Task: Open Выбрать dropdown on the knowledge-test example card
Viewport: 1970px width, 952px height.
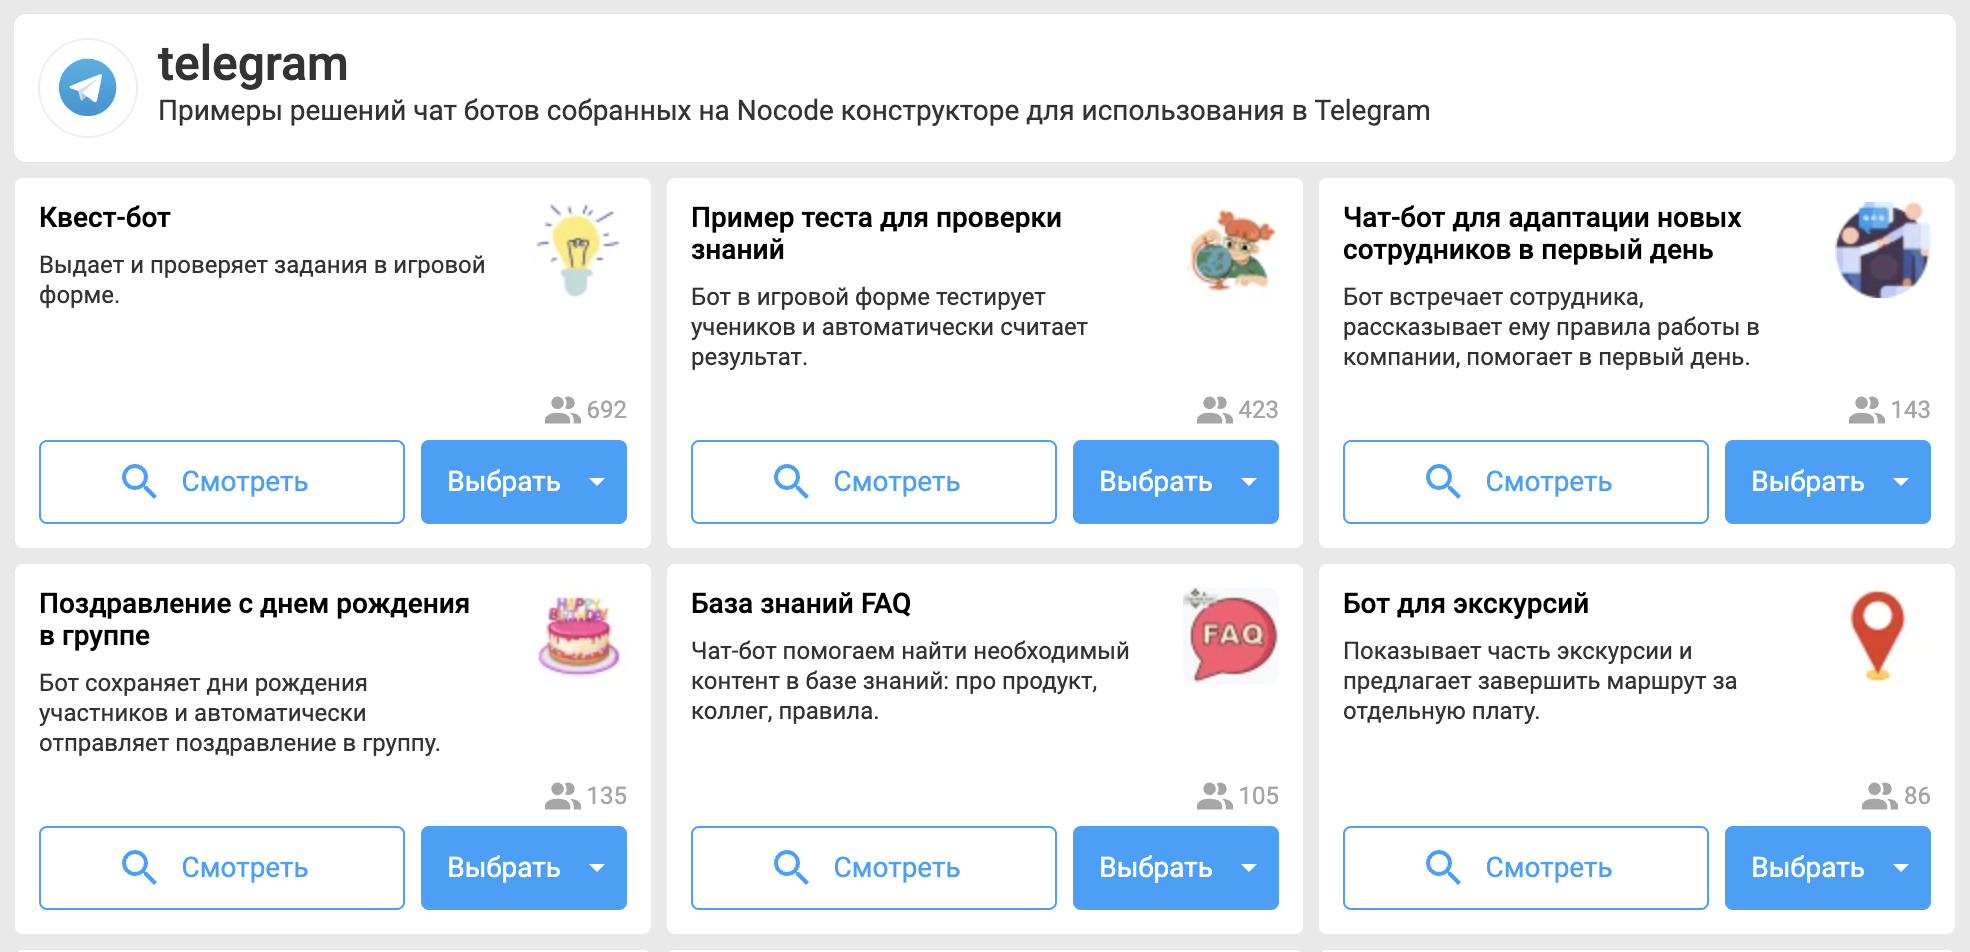Action: click(x=1249, y=482)
